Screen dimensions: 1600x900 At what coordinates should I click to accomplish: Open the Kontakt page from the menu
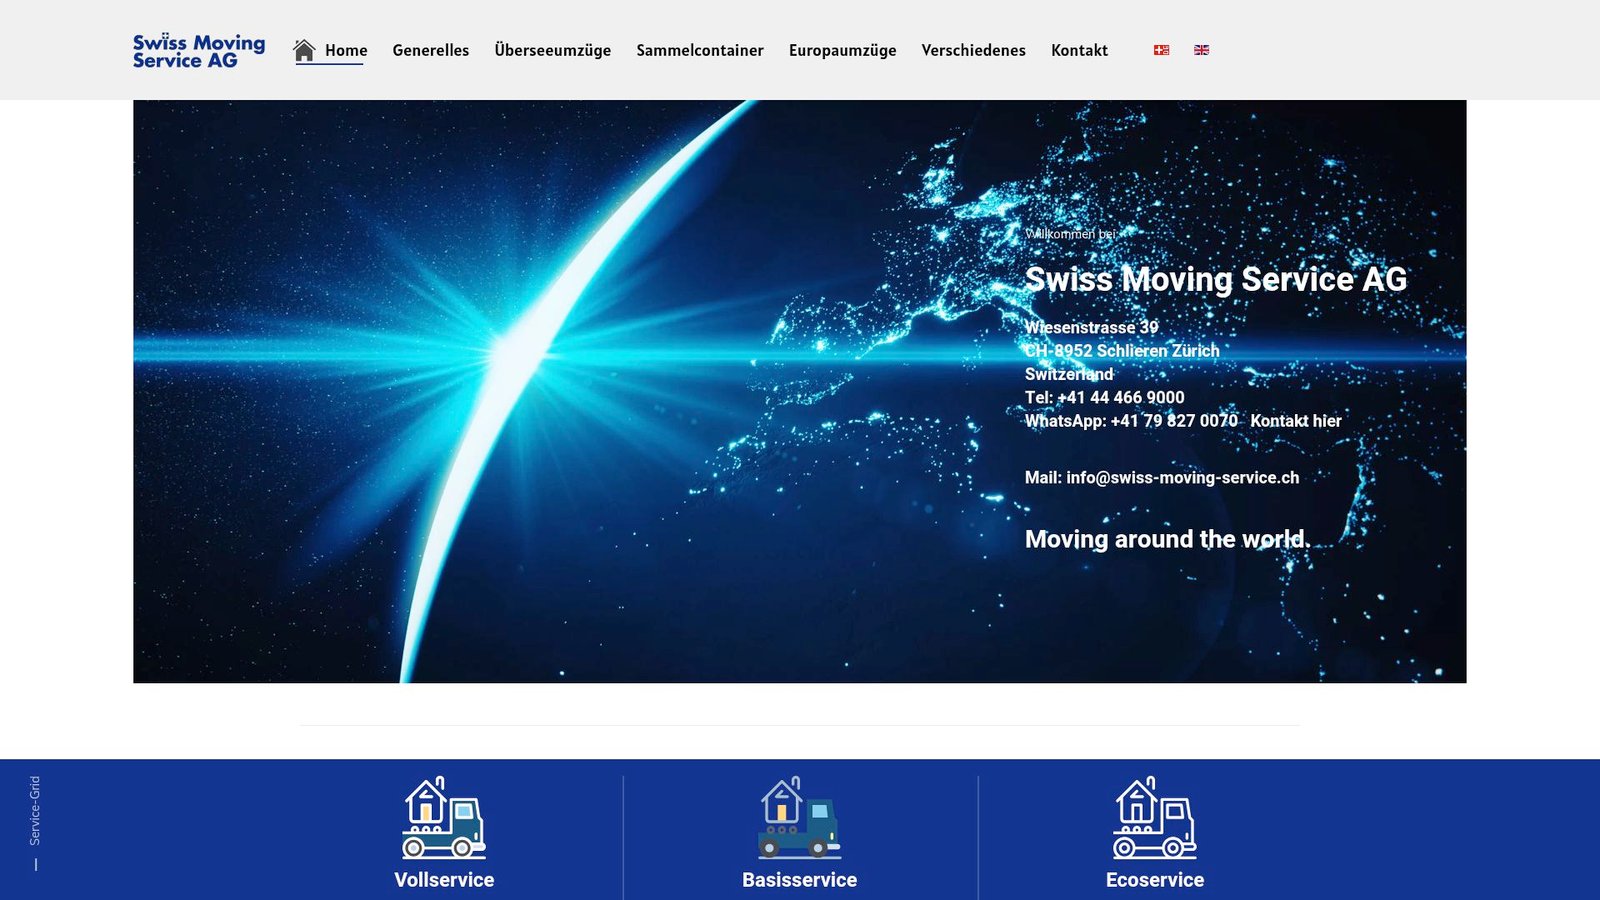1078,50
